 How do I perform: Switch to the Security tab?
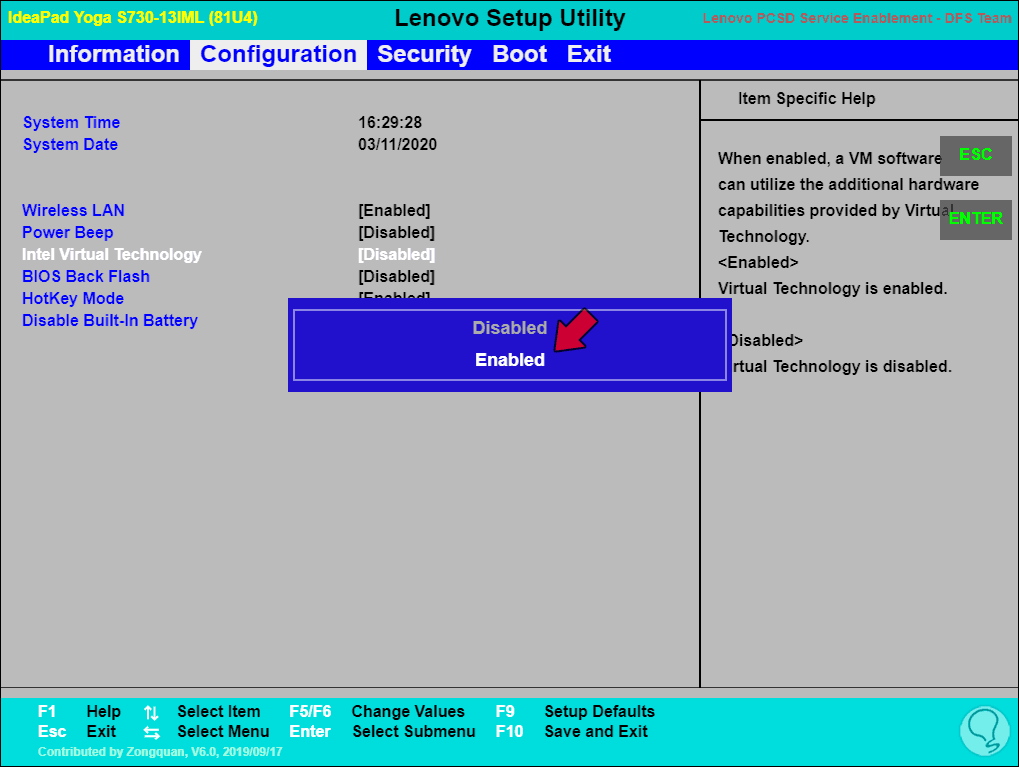coord(424,55)
